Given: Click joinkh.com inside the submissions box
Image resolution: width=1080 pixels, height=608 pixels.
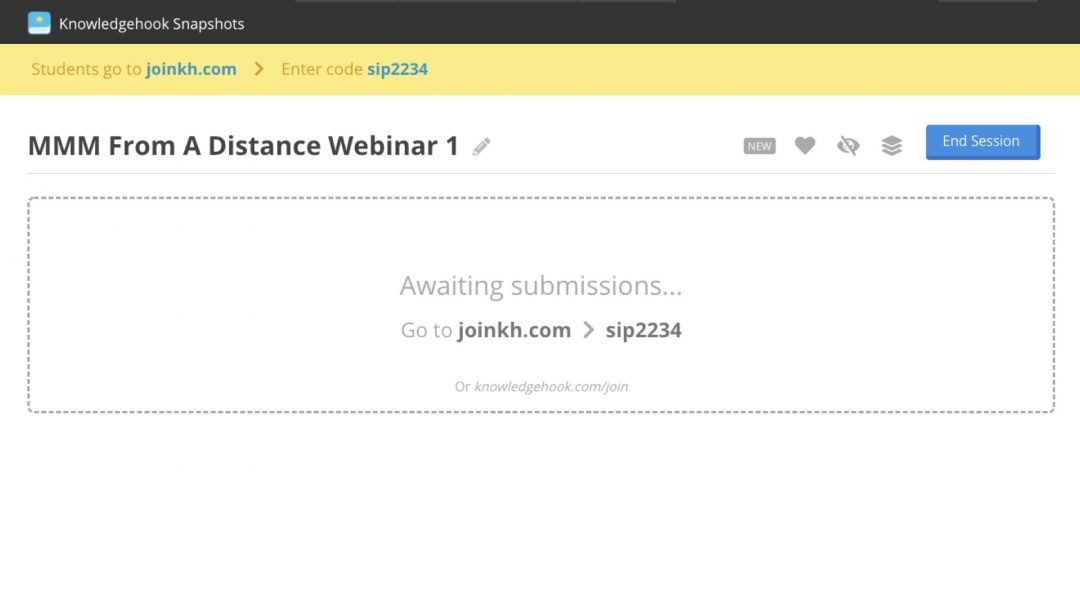Looking at the screenshot, I should tap(514, 330).
